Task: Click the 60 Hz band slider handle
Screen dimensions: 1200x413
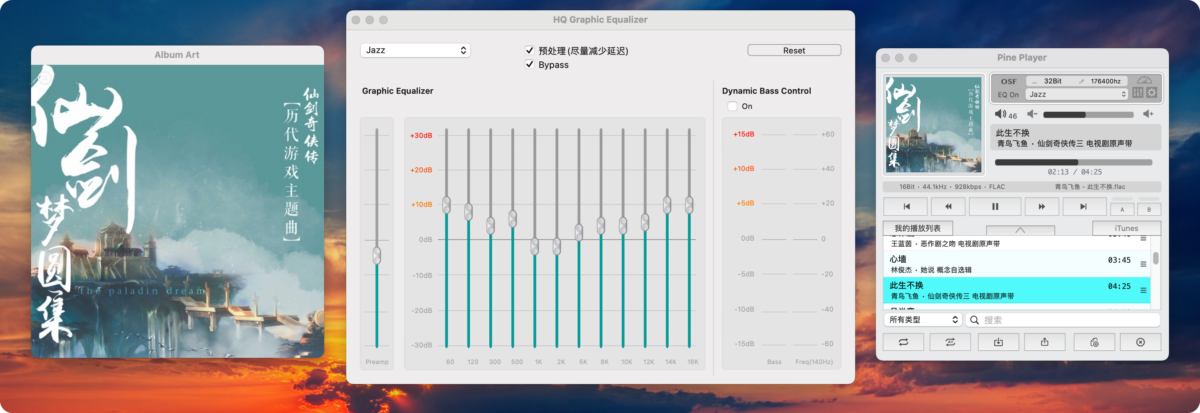Action: pyautogui.click(x=447, y=205)
